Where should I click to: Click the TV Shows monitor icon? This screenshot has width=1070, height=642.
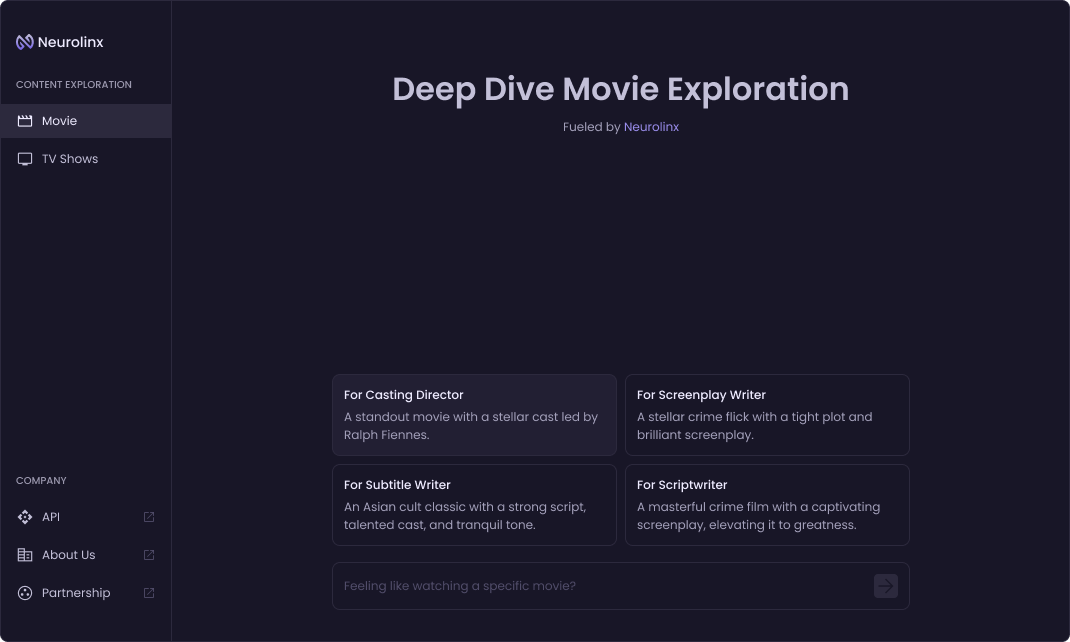(x=25, y=159)
